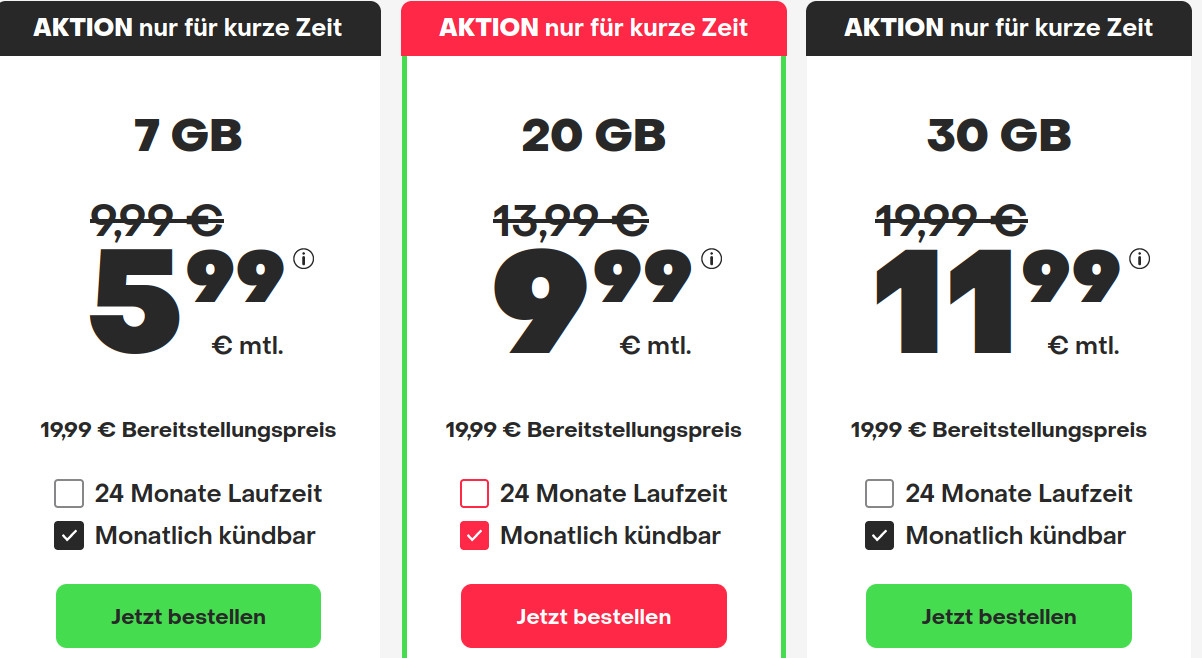Uncheck "Monatlich kündbar" in the 7 GB plan

[69, 535]
